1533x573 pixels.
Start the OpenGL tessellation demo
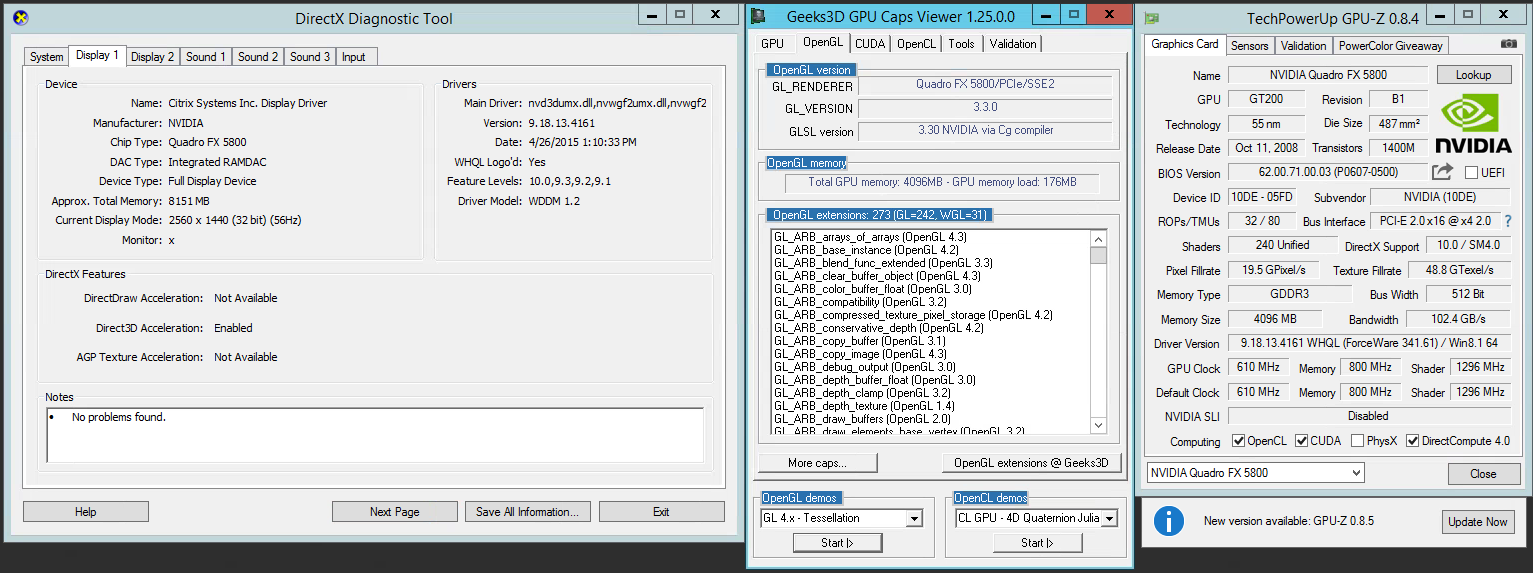tap(837, 543)
